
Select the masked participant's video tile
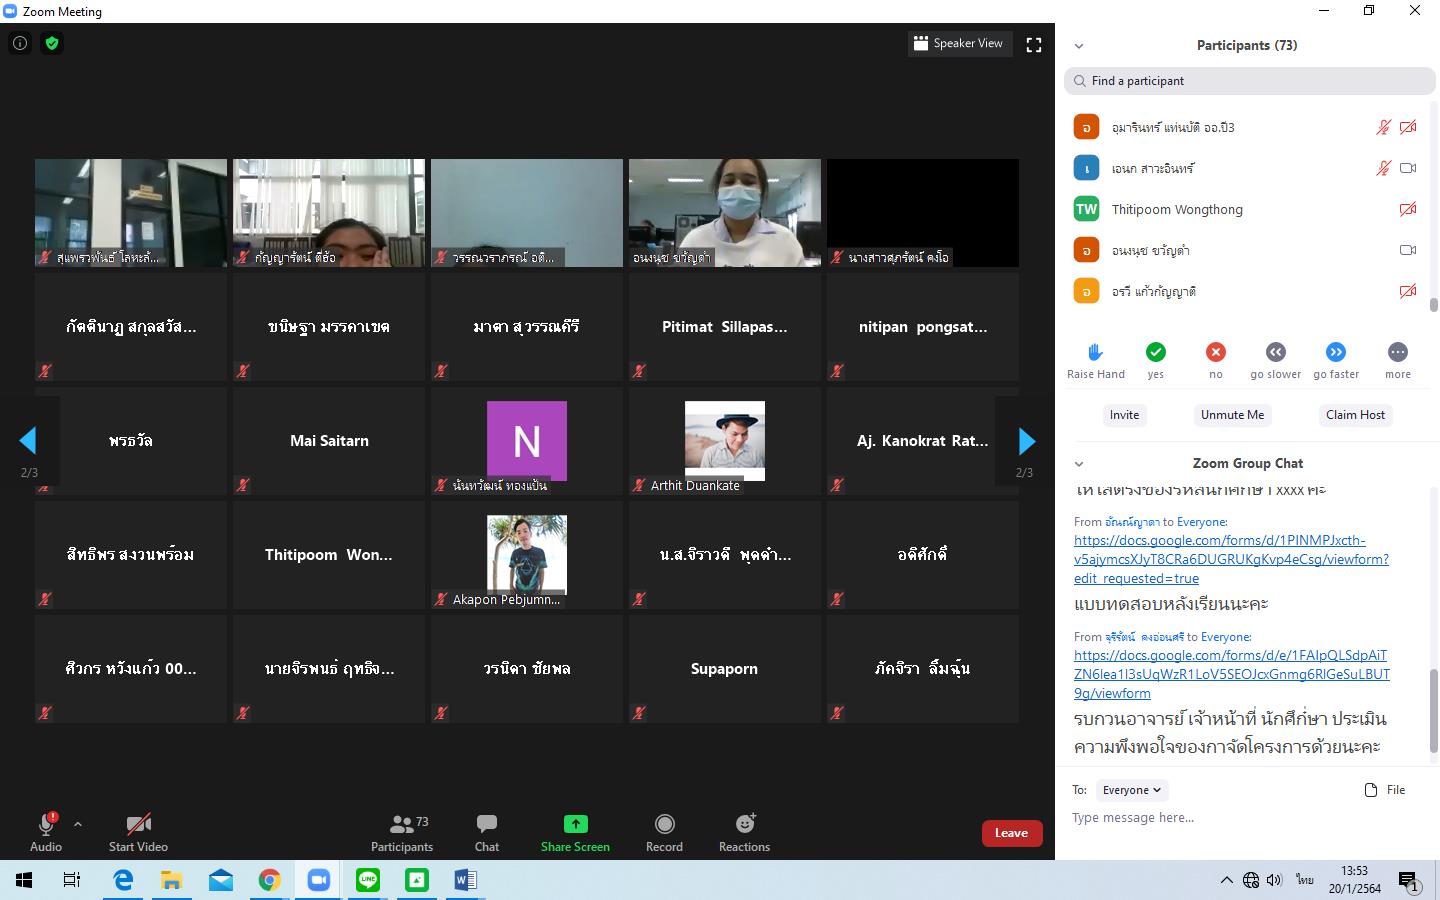coord(724,213)
